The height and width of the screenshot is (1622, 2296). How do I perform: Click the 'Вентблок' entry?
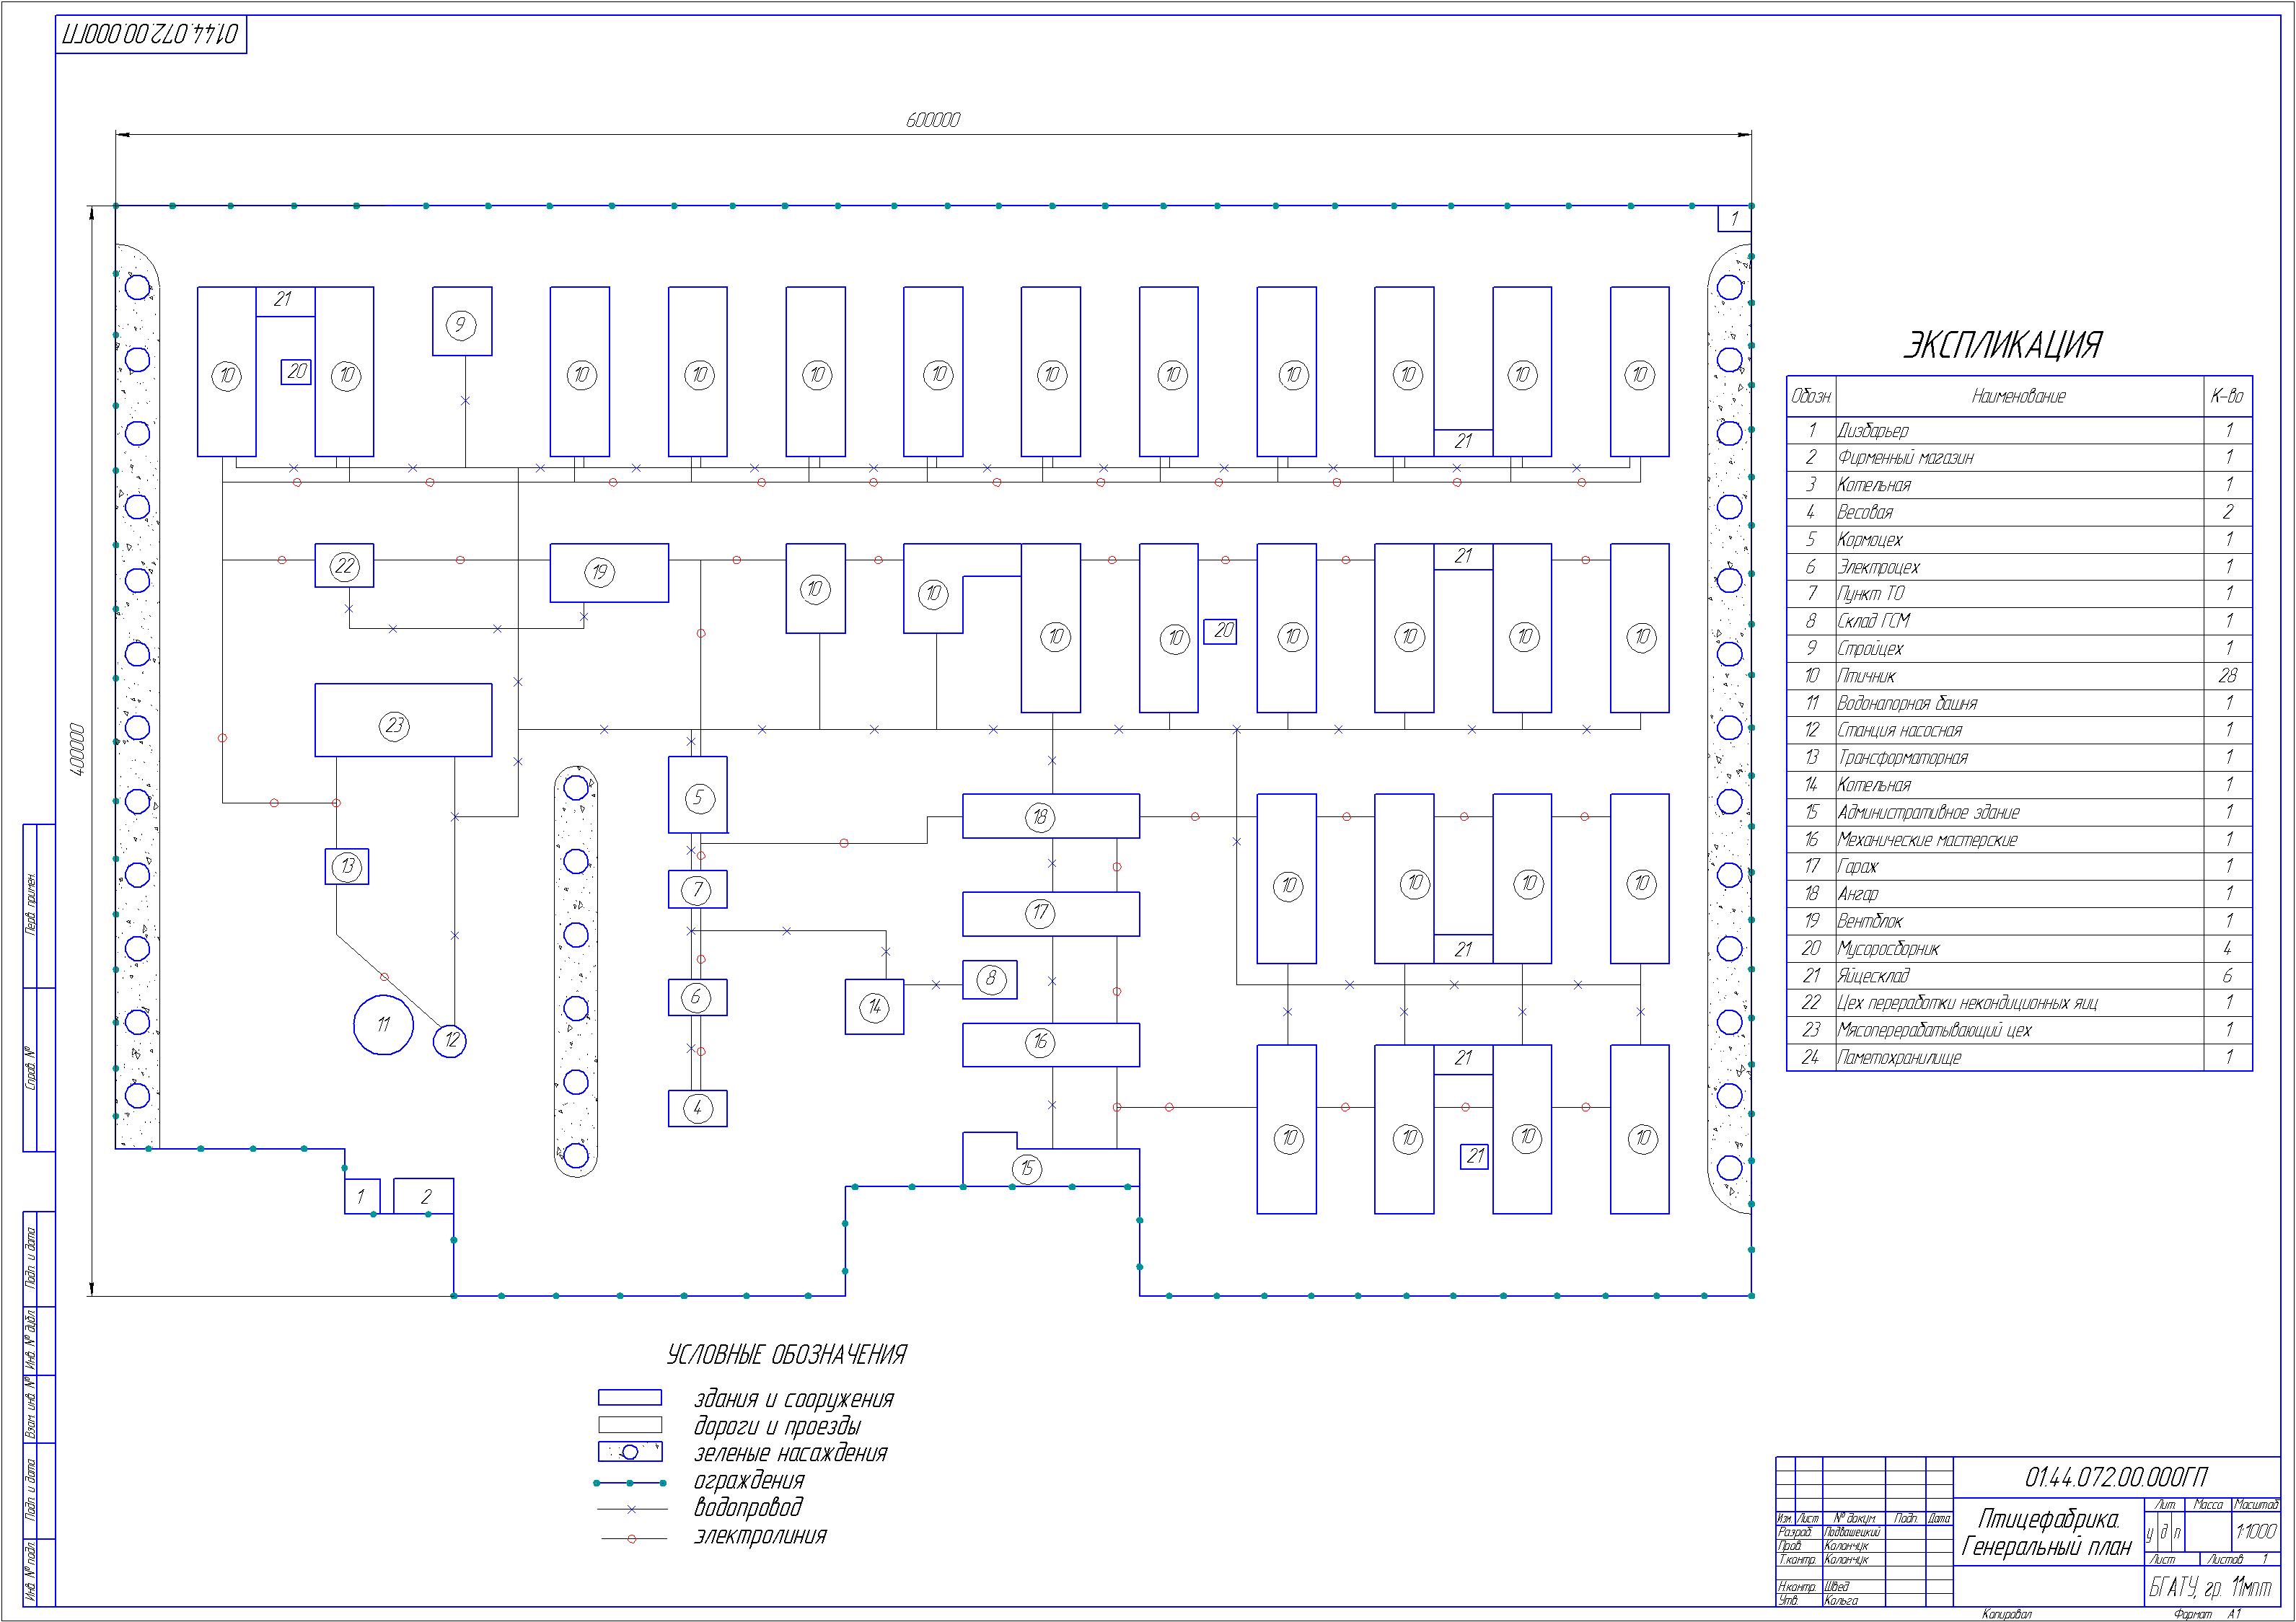1870,921
